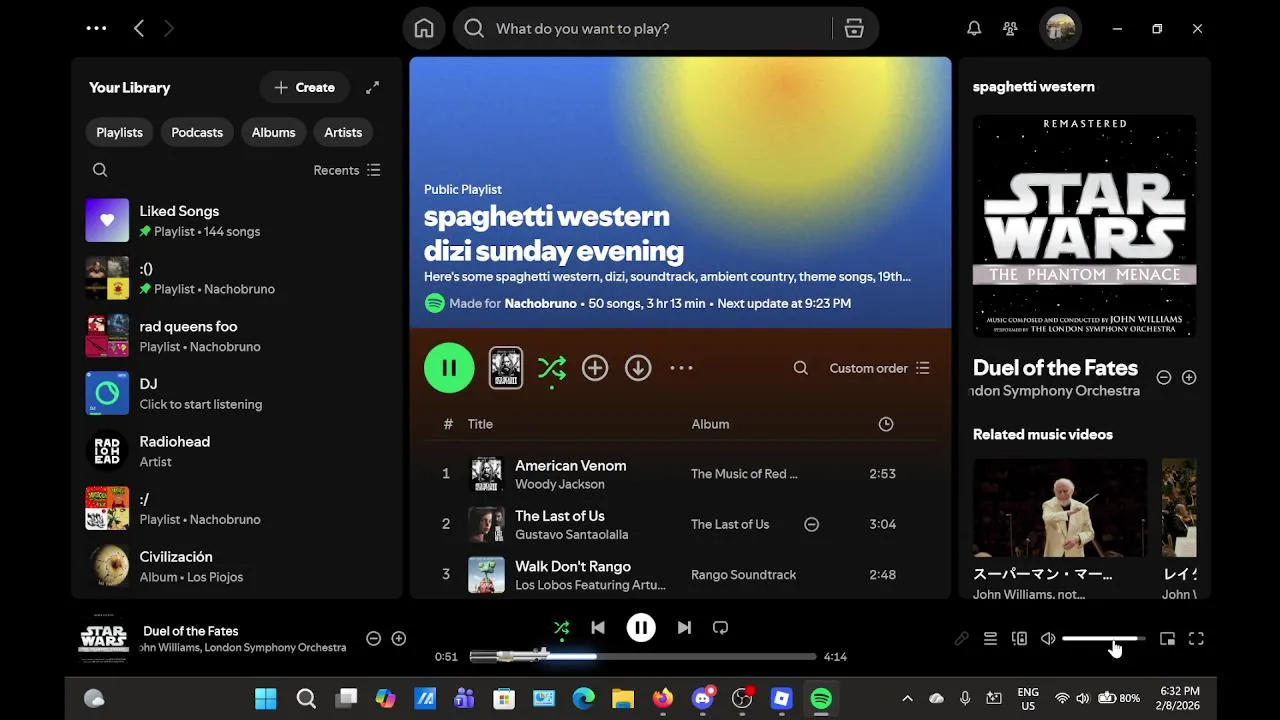Show hidden system tray icons
Image resolution: width=1280 pixels, height=720 pixels.
click(907, 698)
